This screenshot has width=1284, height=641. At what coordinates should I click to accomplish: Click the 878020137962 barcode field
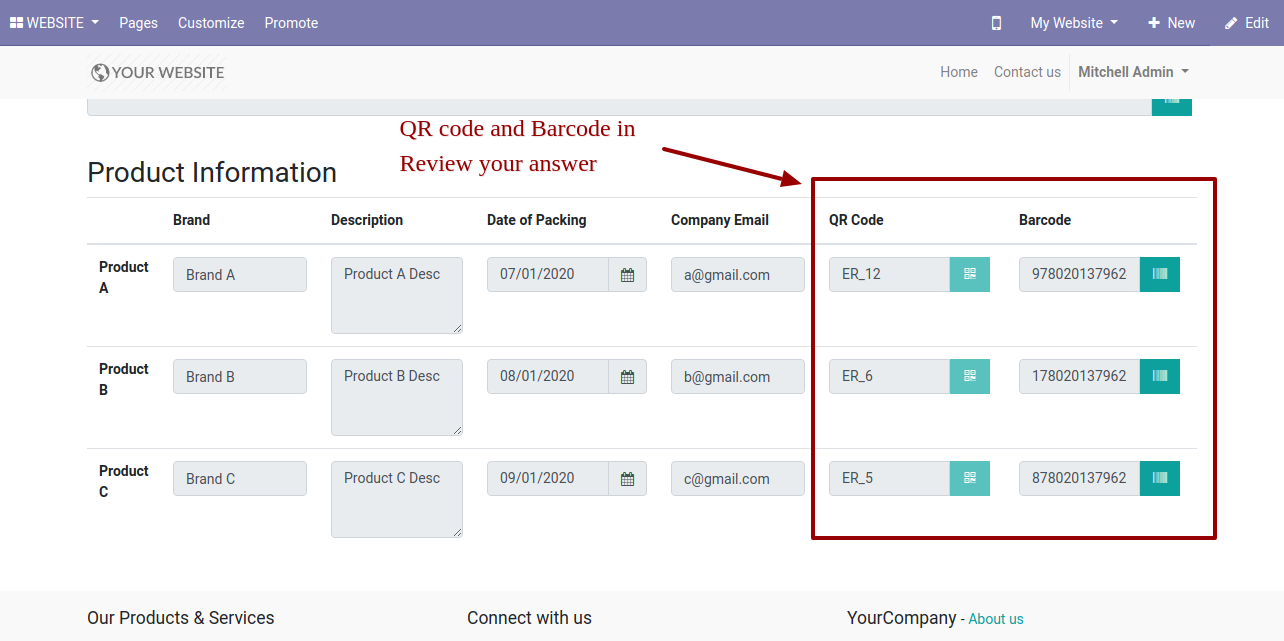pyautogui.click(x=1079, y=478)
